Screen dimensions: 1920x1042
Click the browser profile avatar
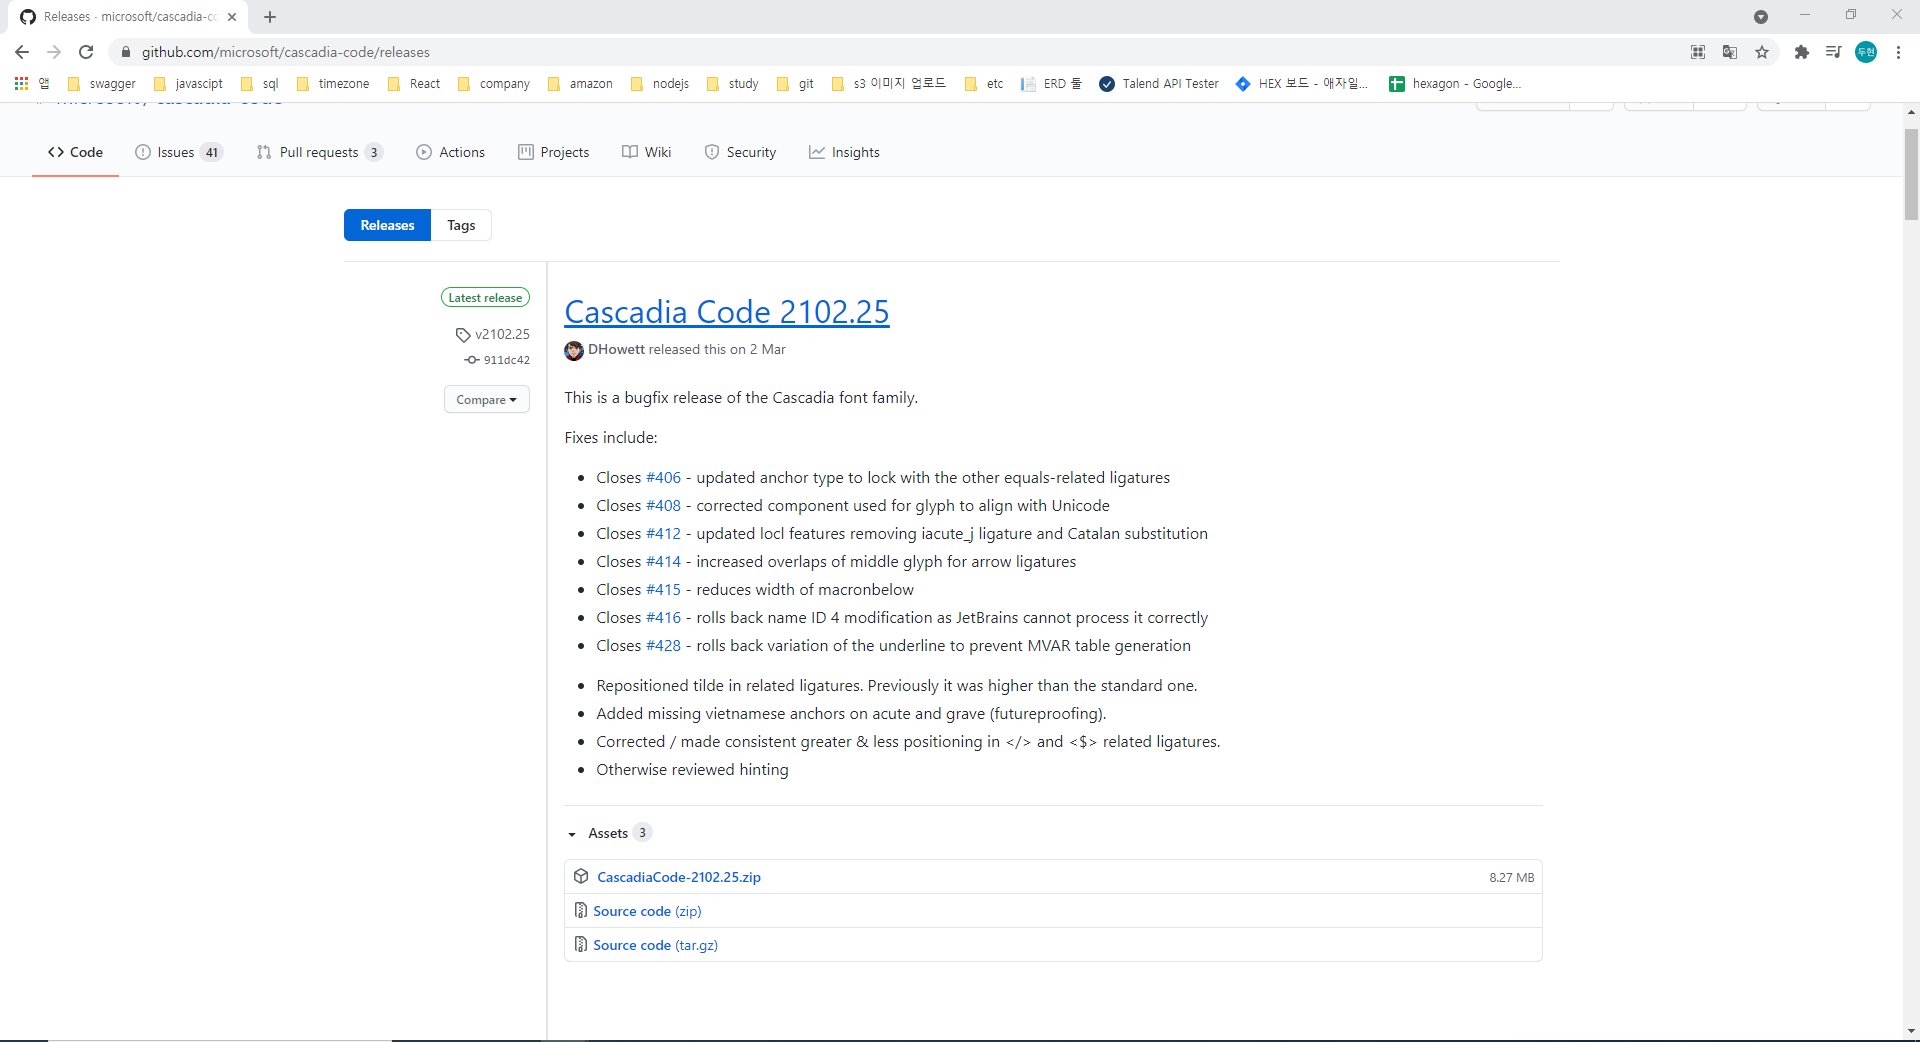pyautogui.click(x=1866, y=52)
